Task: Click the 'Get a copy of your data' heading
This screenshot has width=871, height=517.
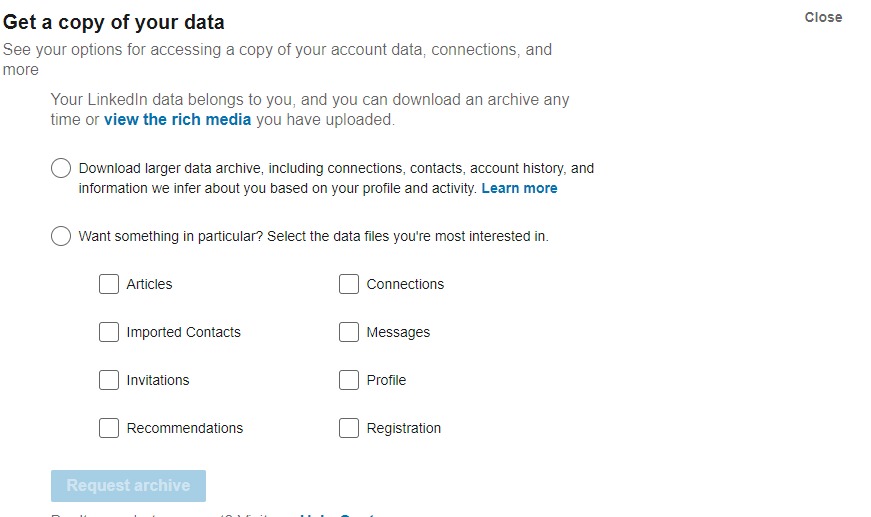Action: pyautogui.click(x=114, y=22)
